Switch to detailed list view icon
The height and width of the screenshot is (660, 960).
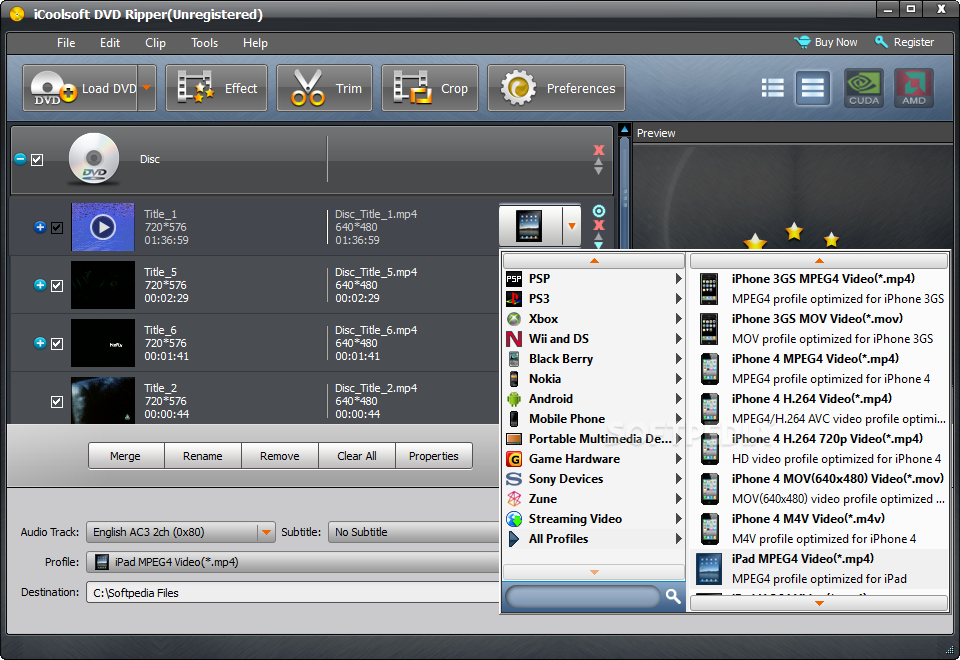click(813, 88)
